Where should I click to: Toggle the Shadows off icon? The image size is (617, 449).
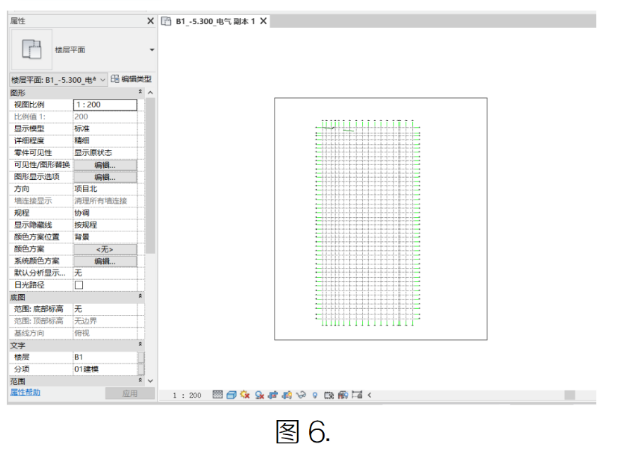[259, 395]
